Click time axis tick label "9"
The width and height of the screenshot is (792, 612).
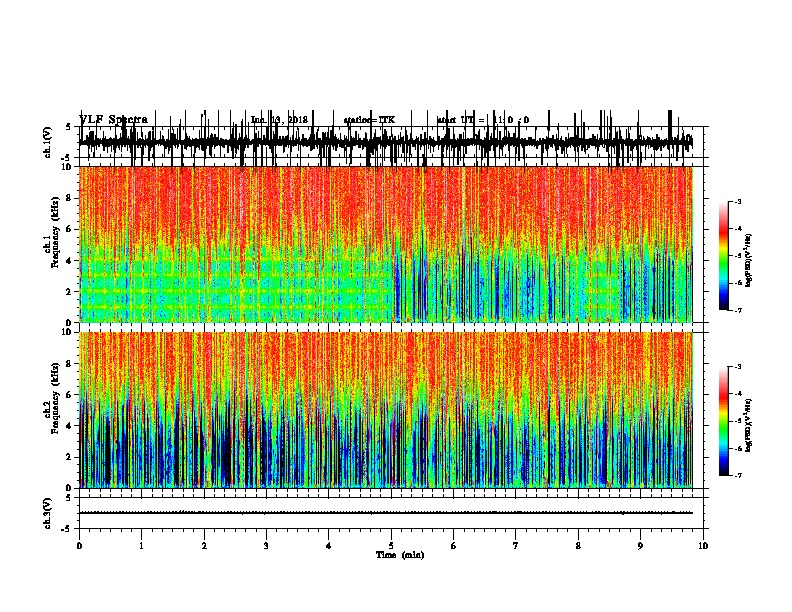tap(640, 546)
